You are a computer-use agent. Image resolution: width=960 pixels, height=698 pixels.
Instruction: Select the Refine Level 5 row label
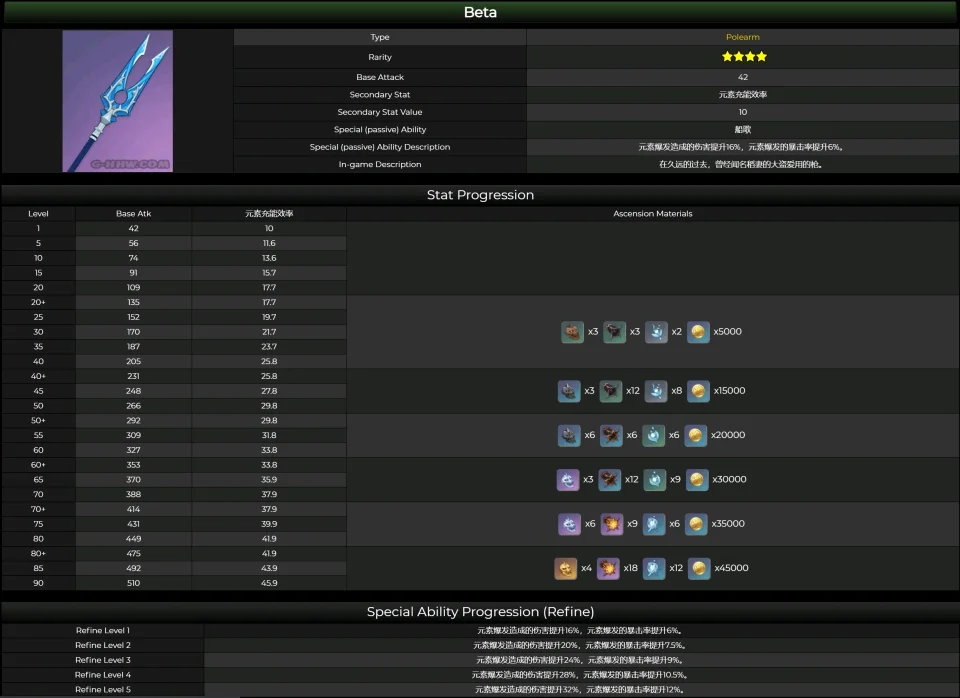coord(102,689)
